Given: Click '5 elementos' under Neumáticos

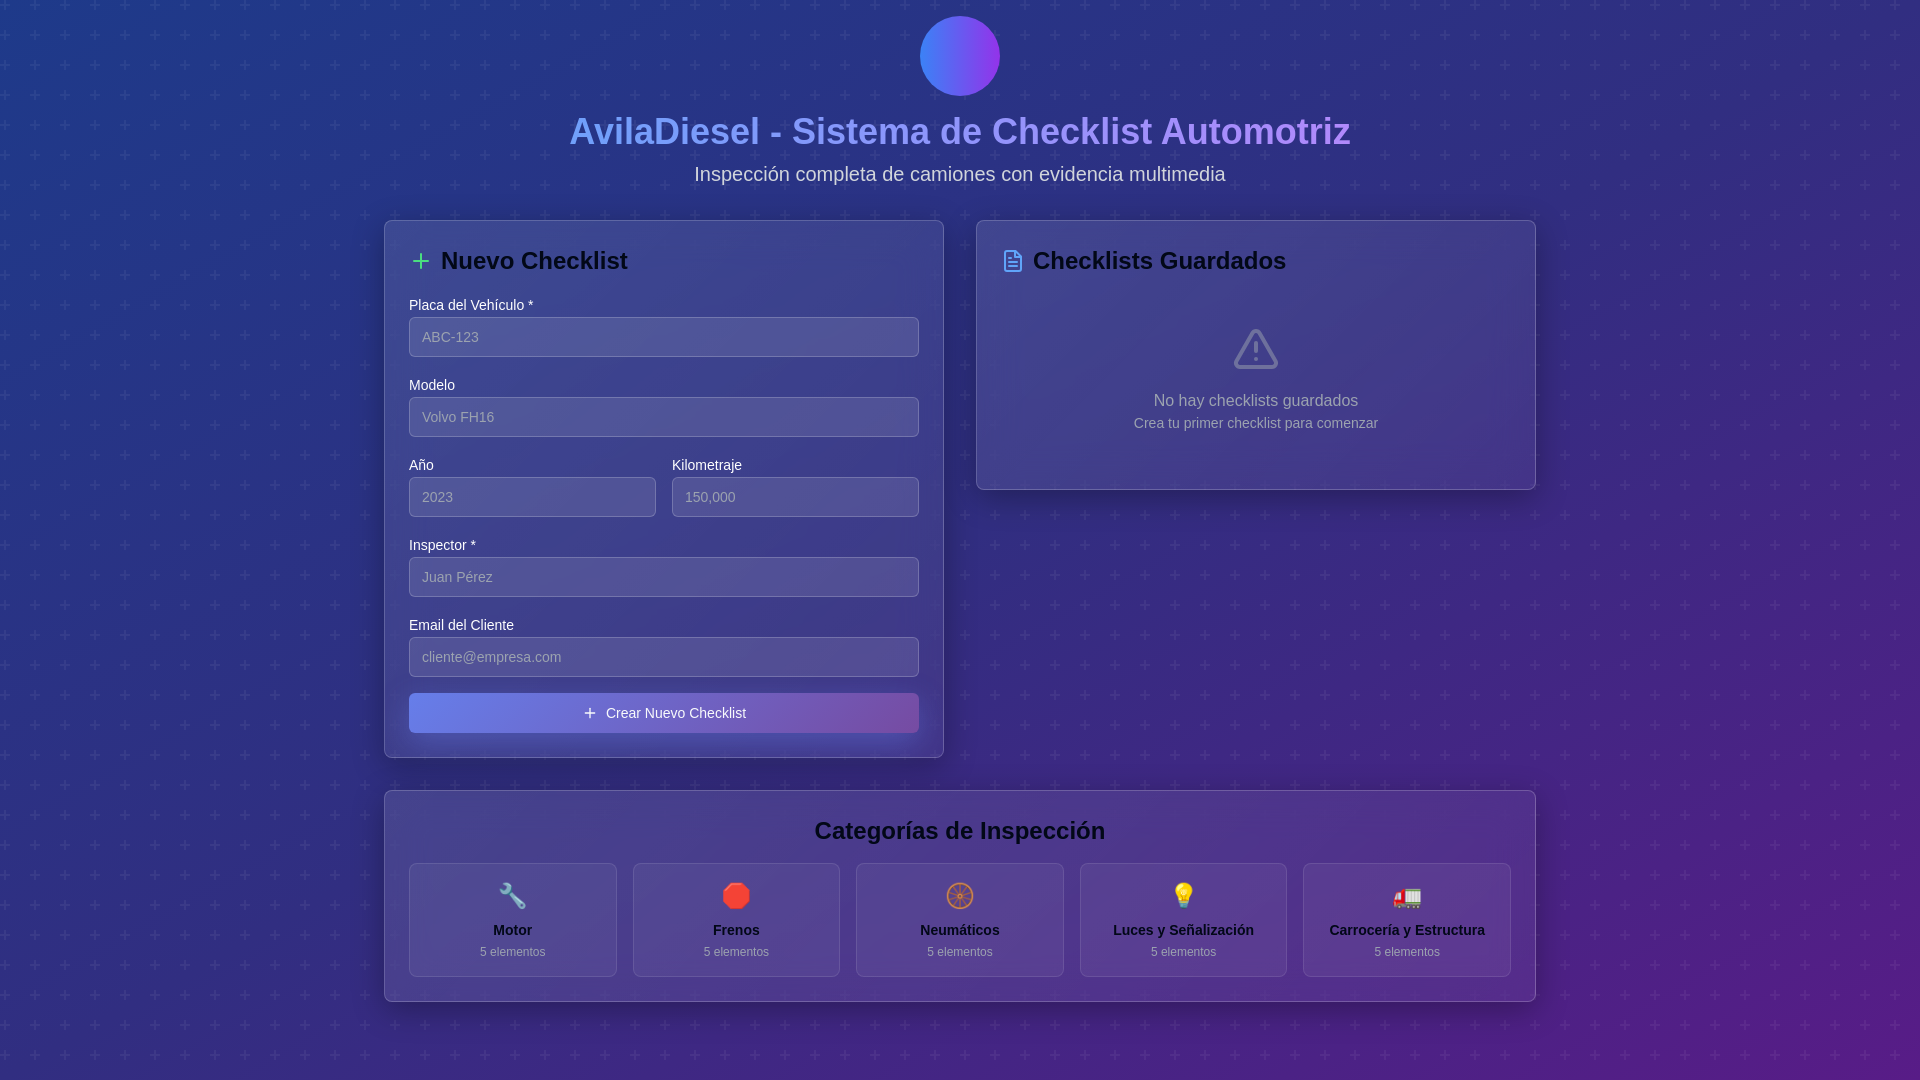Looking at the screenshot, I should (x=960, y=952).
